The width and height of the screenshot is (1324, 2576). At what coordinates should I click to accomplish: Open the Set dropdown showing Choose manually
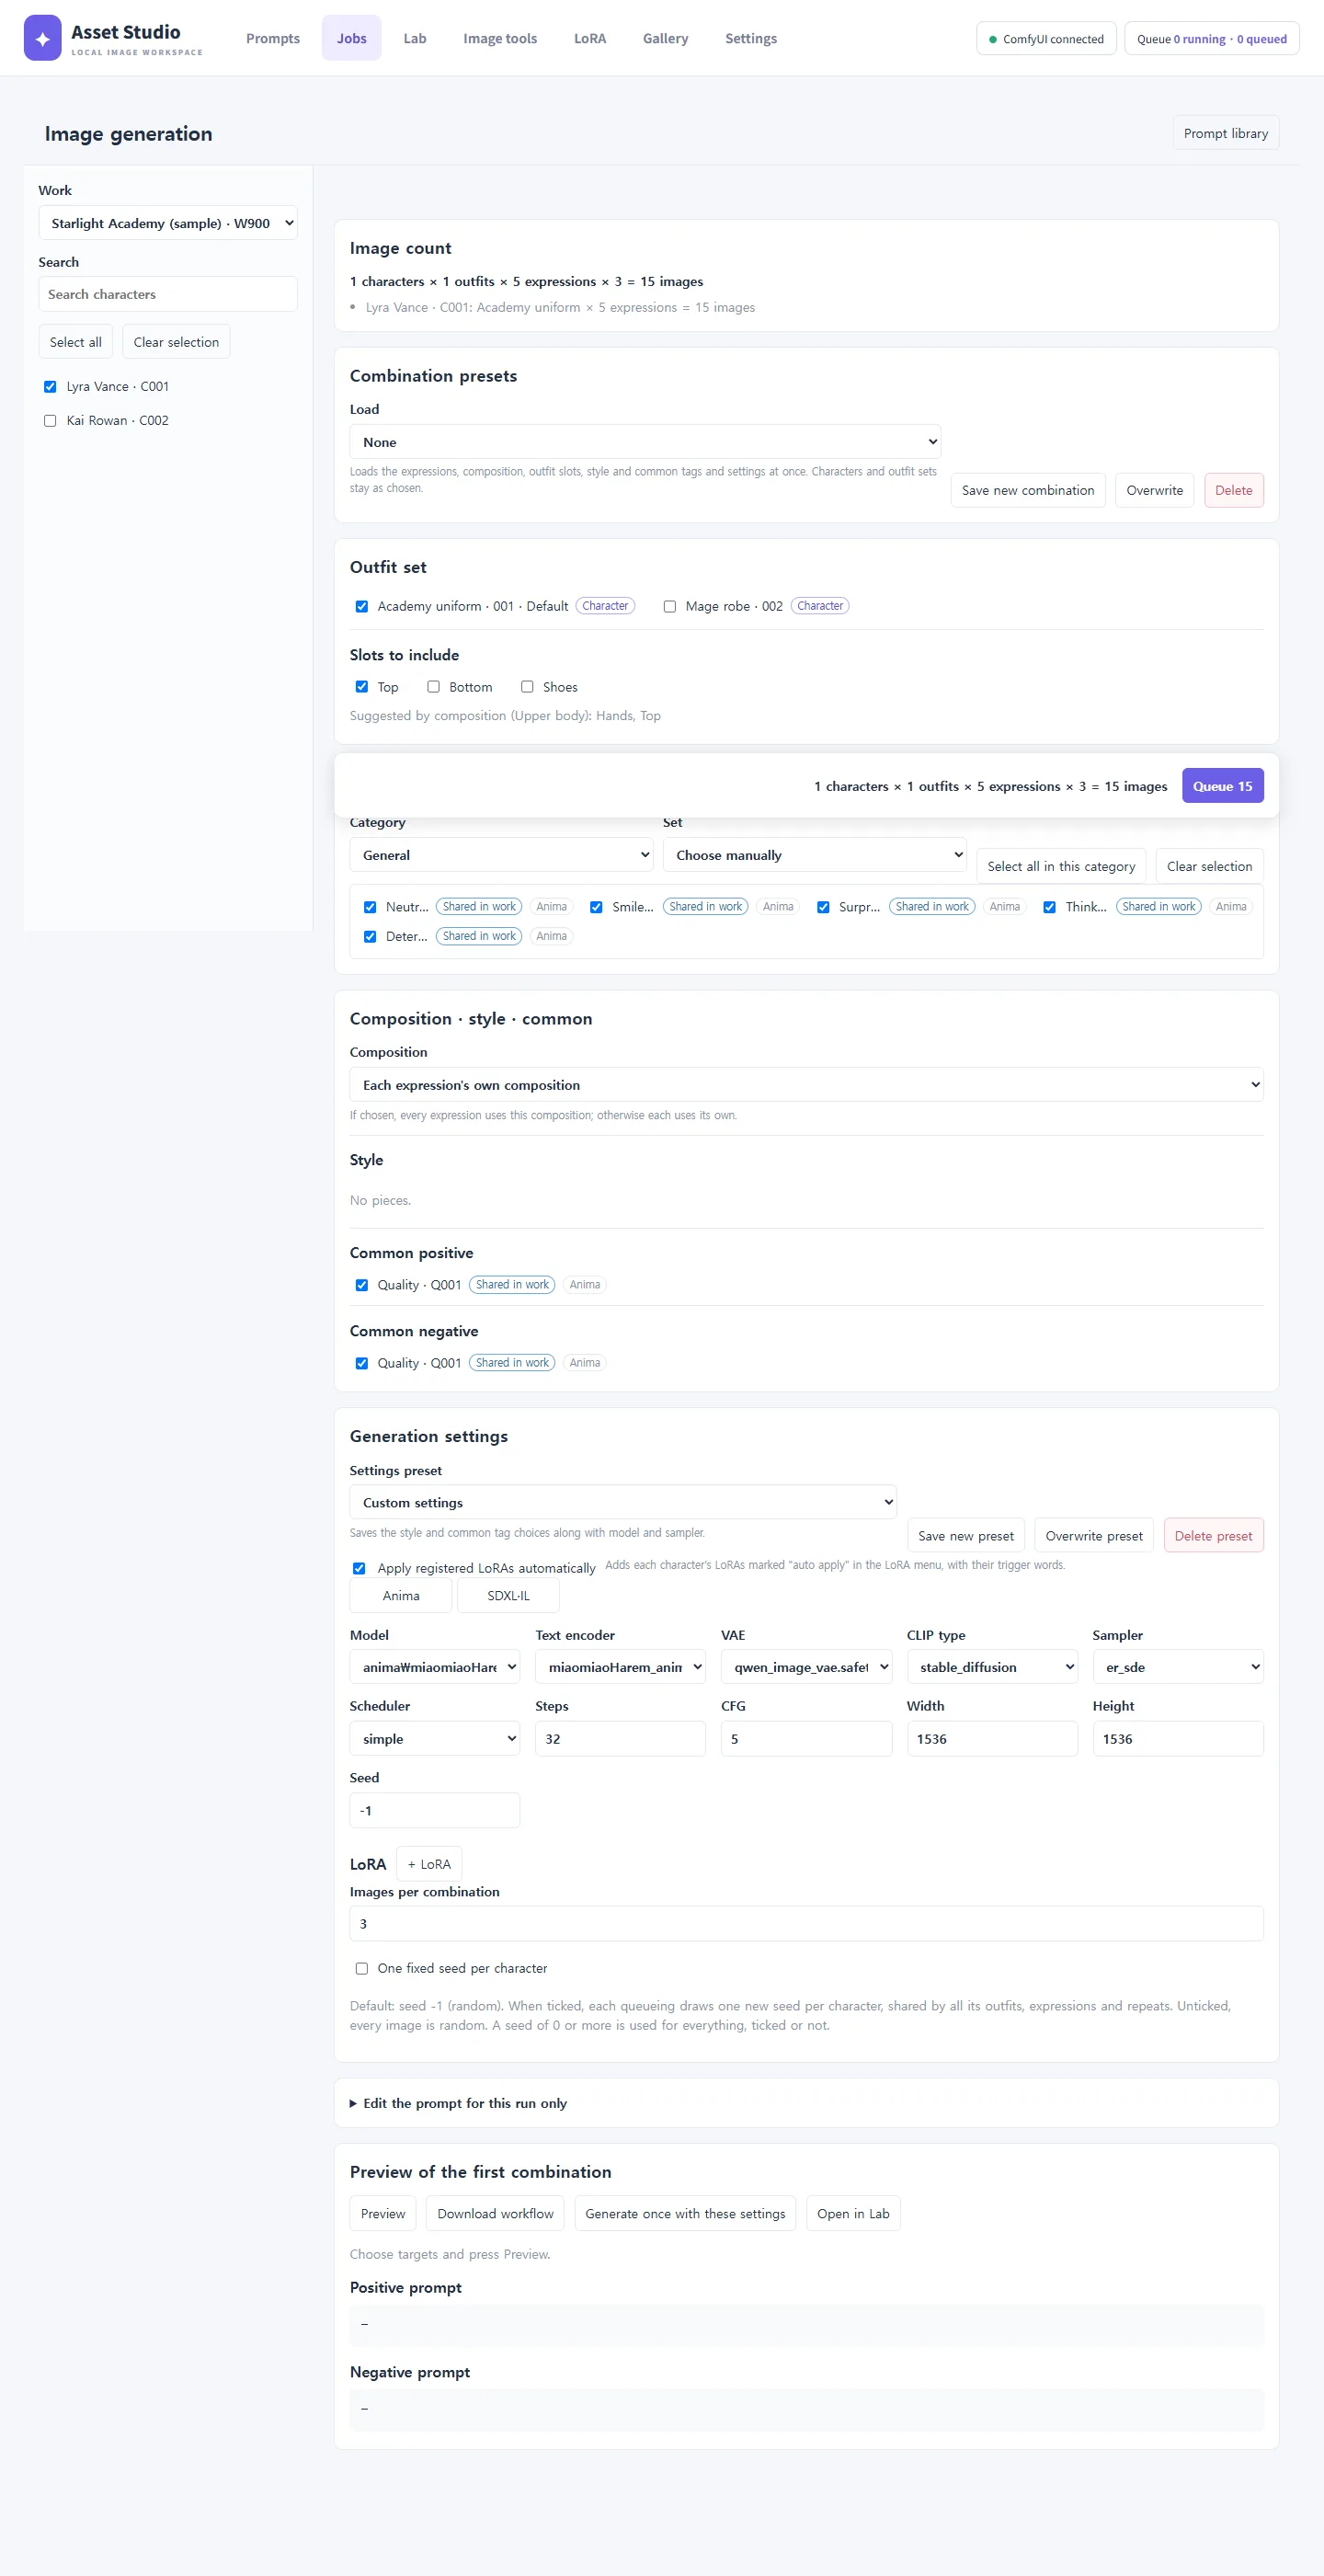pyautogui.click(x=814, y=855)
